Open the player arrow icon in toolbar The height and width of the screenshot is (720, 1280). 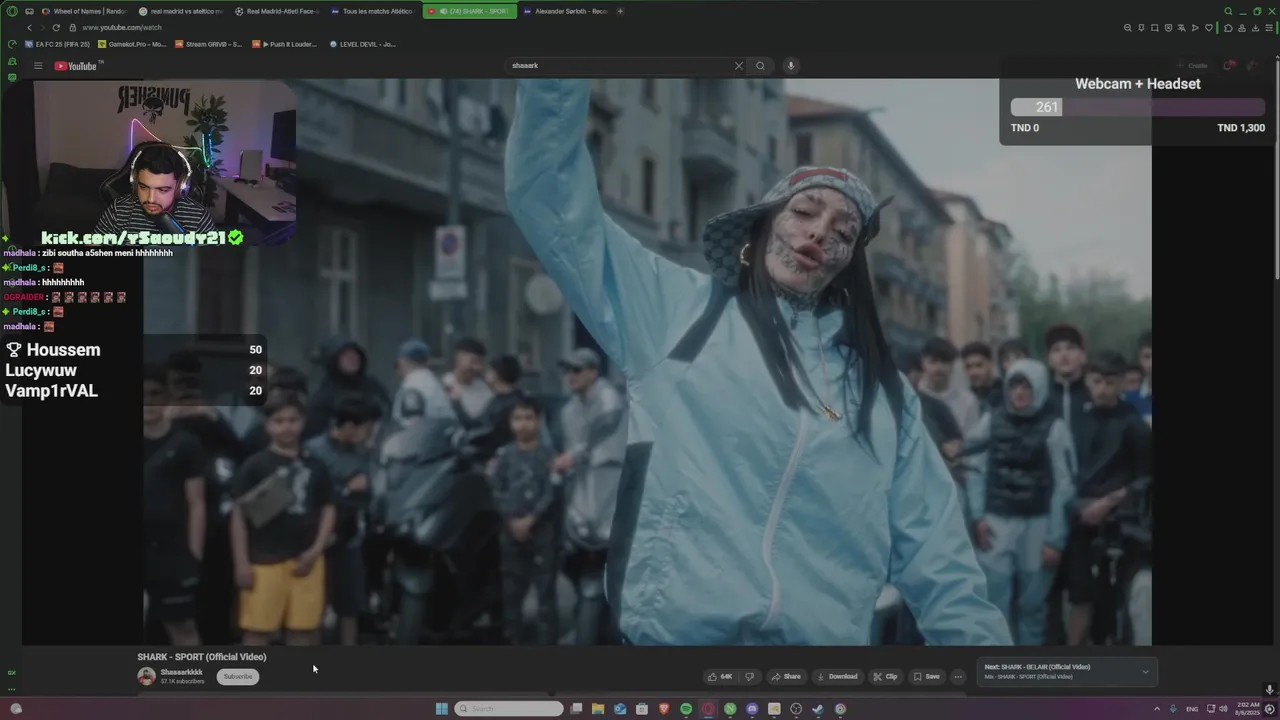click(1195, 28)
